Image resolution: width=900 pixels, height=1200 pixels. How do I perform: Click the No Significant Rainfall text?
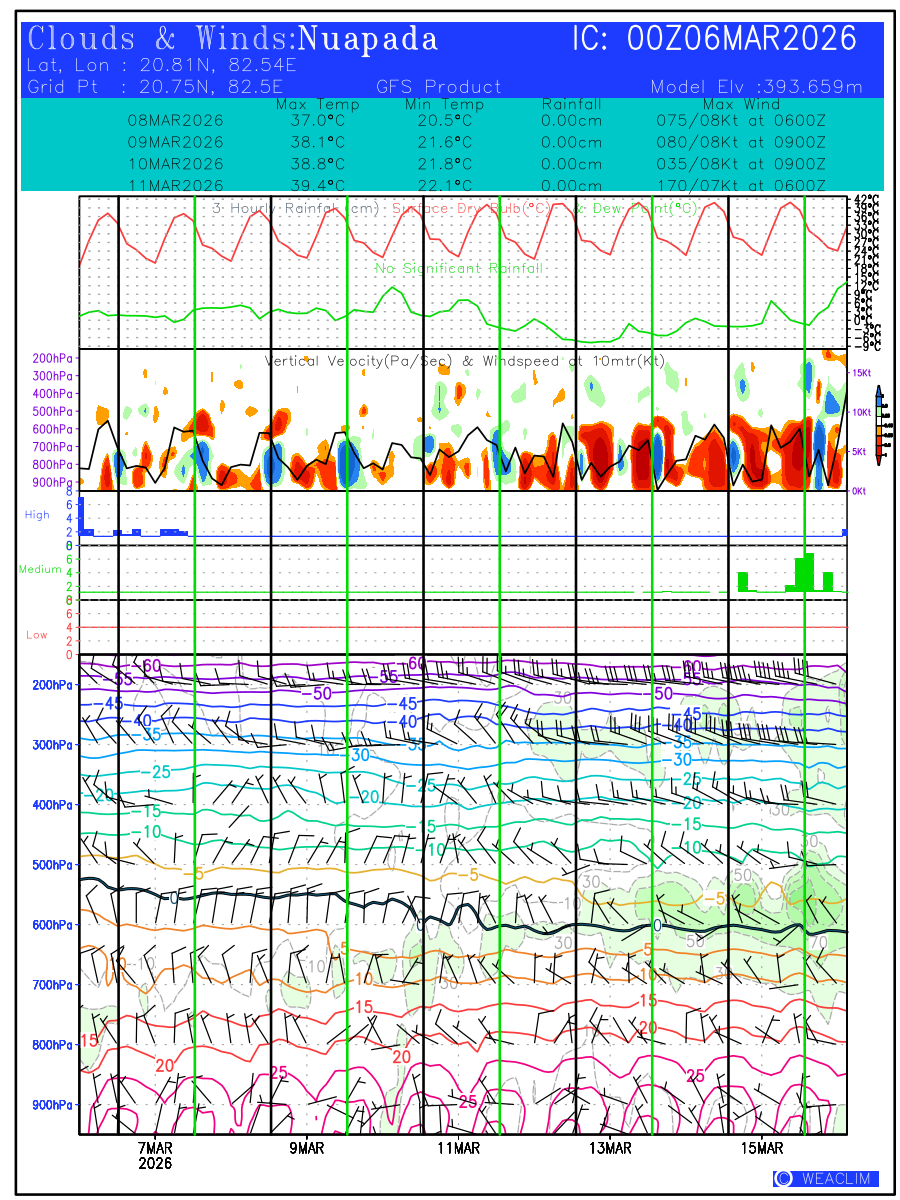coord(459,268)
